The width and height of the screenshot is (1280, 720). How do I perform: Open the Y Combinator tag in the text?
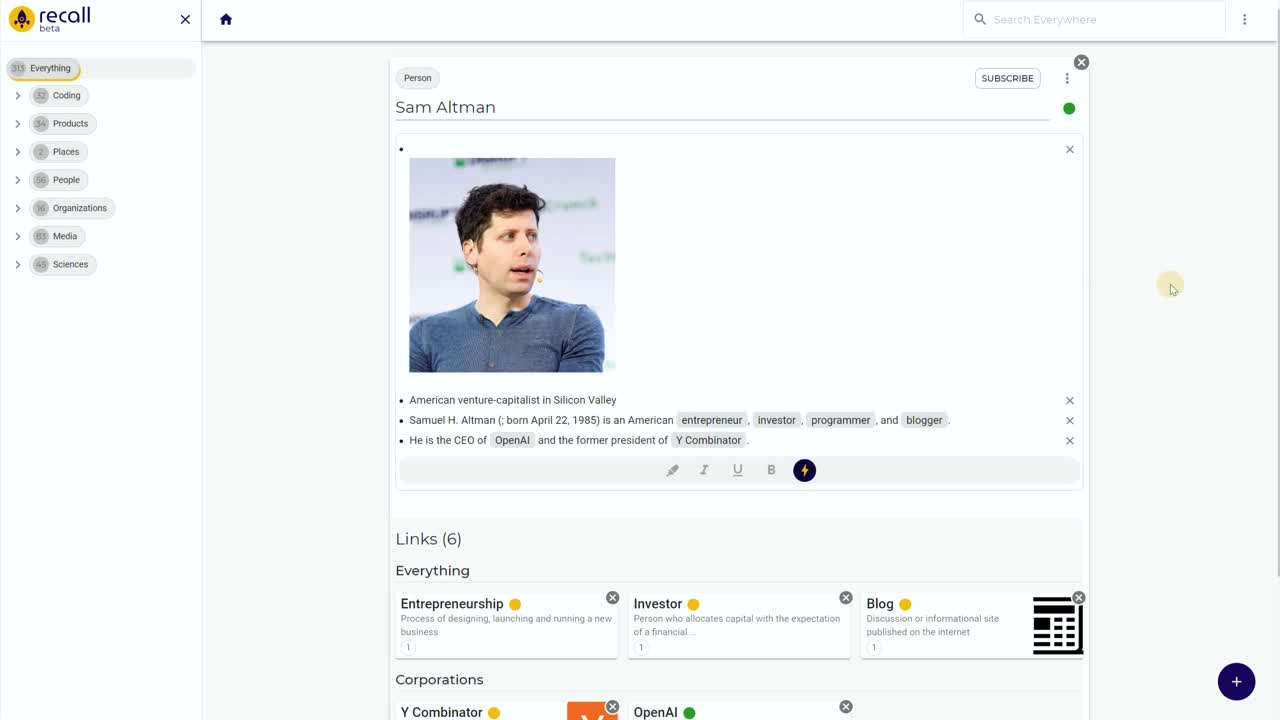pos(709,440)
